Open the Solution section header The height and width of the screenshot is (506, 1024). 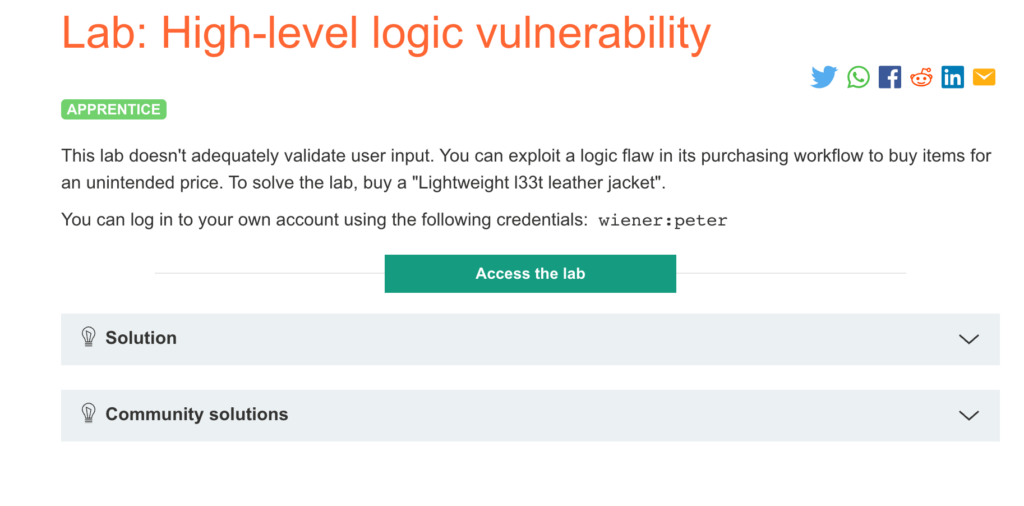pos(530,339)
